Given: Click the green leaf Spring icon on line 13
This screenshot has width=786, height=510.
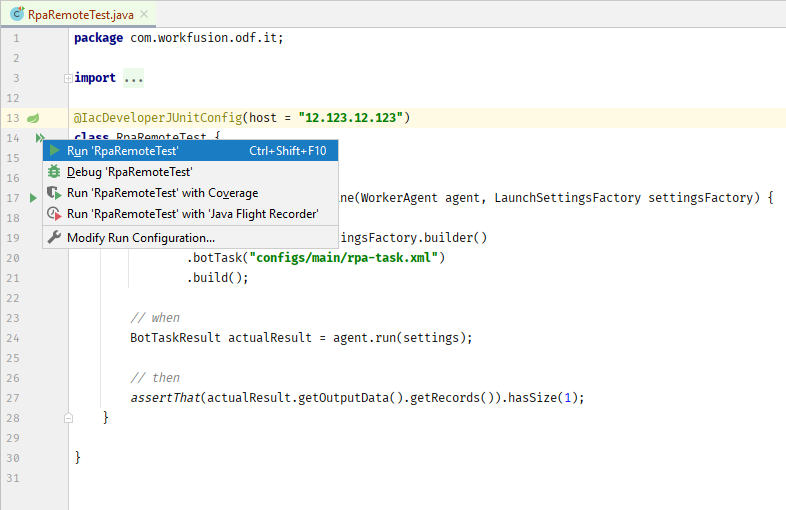Looking at the screenshot, I should (33, 118).
